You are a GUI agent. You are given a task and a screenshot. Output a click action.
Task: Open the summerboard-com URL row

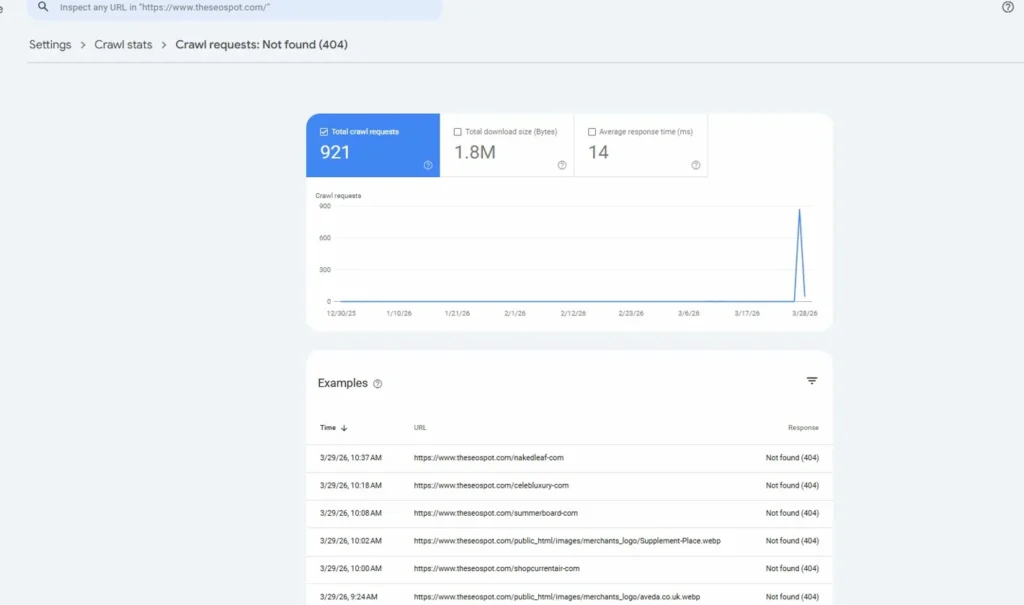point(495,513)
